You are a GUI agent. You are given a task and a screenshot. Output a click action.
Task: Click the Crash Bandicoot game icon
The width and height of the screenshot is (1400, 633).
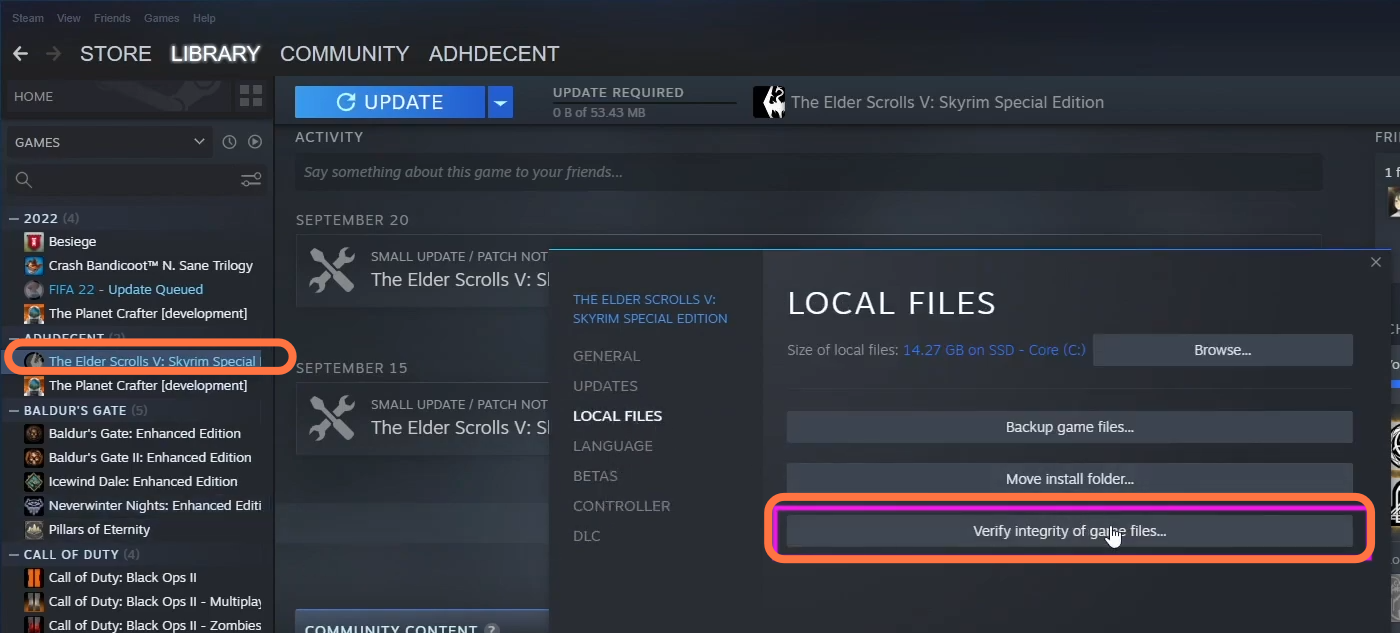click(x=34, y=265)
